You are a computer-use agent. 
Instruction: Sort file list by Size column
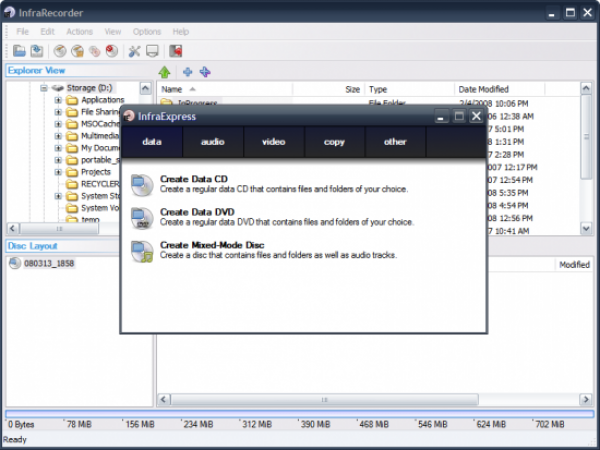pyautogui.click(x=328, y=89)
